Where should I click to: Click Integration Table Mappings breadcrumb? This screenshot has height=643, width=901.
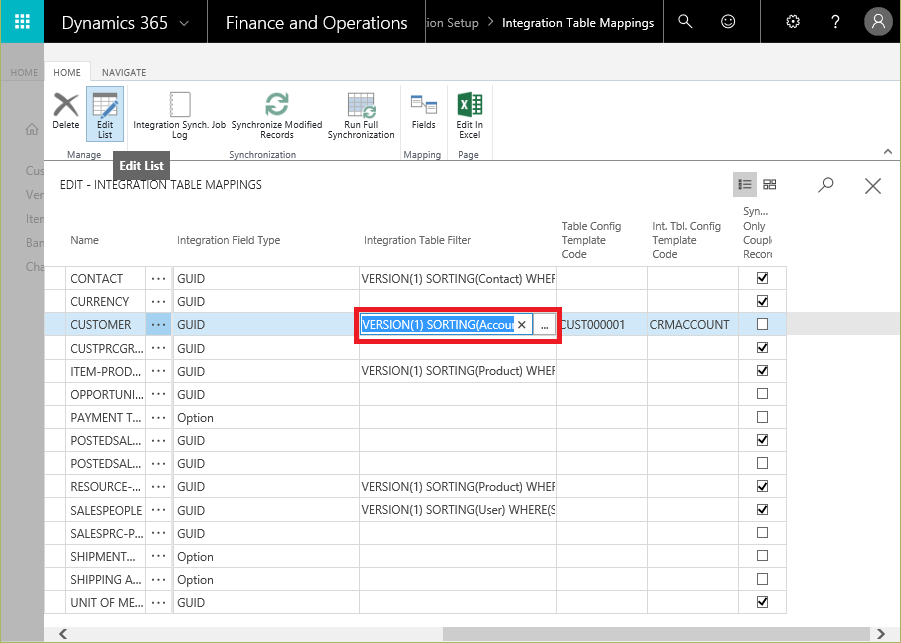click(x=578, y=23)
